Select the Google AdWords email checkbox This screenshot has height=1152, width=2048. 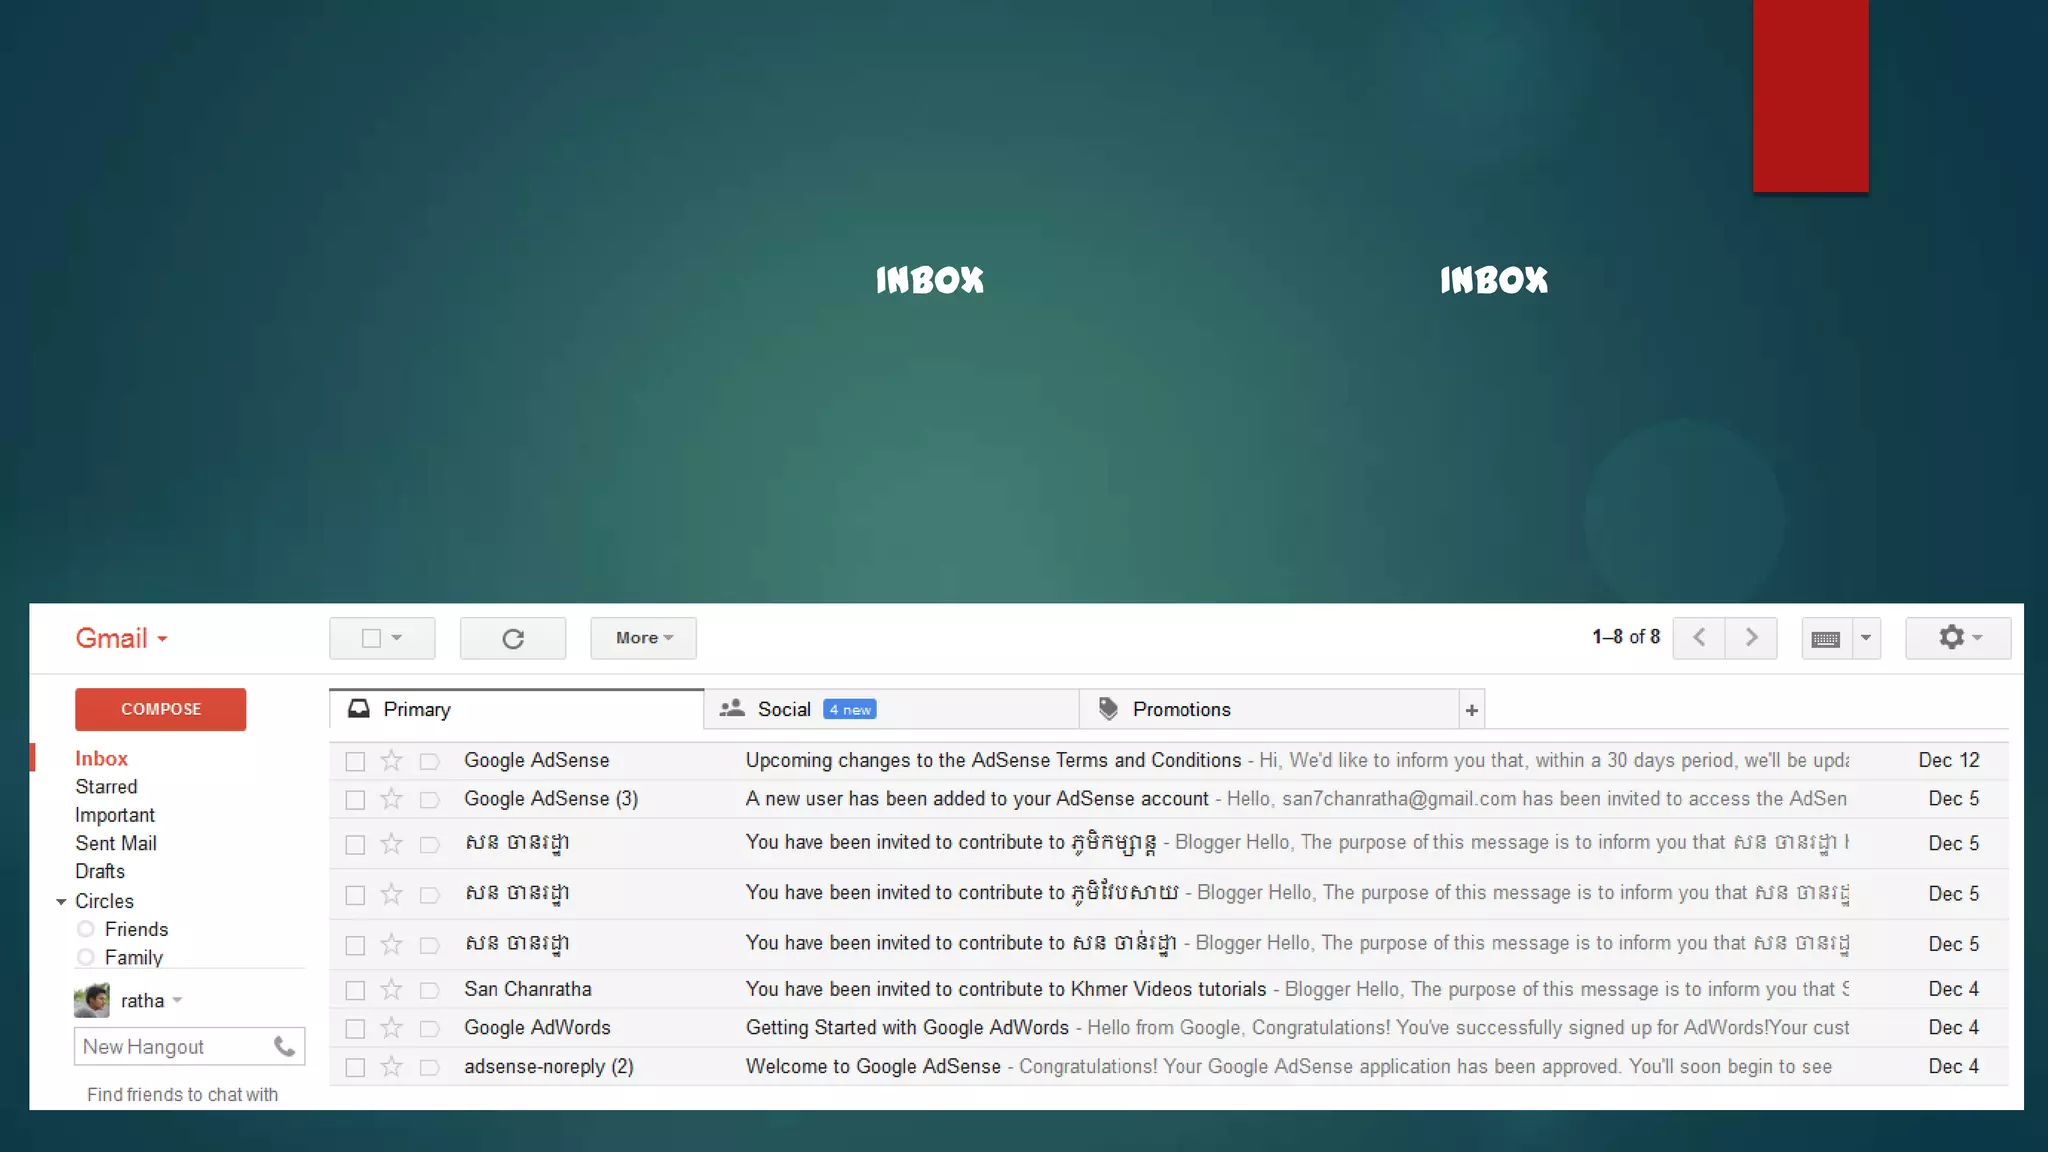355,1028
